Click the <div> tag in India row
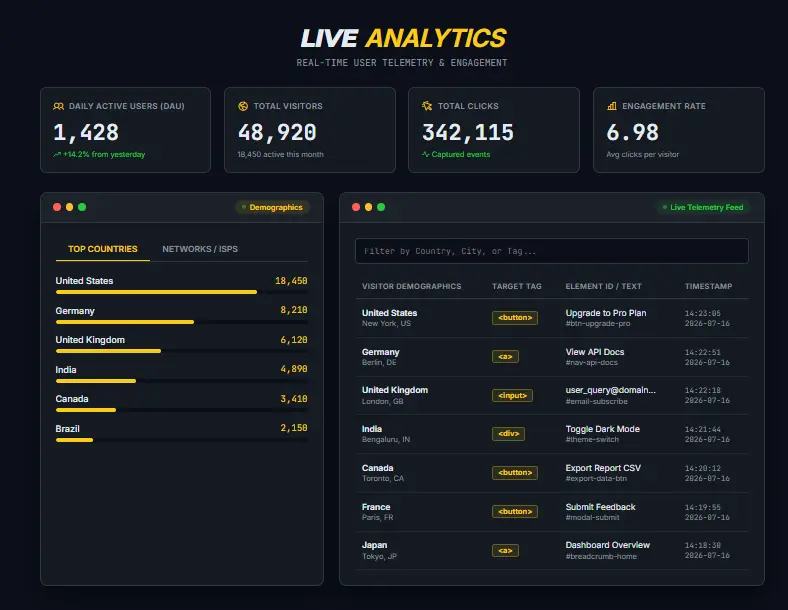The width and height of the screenshot is (788, 610). (x=508, y=434)
